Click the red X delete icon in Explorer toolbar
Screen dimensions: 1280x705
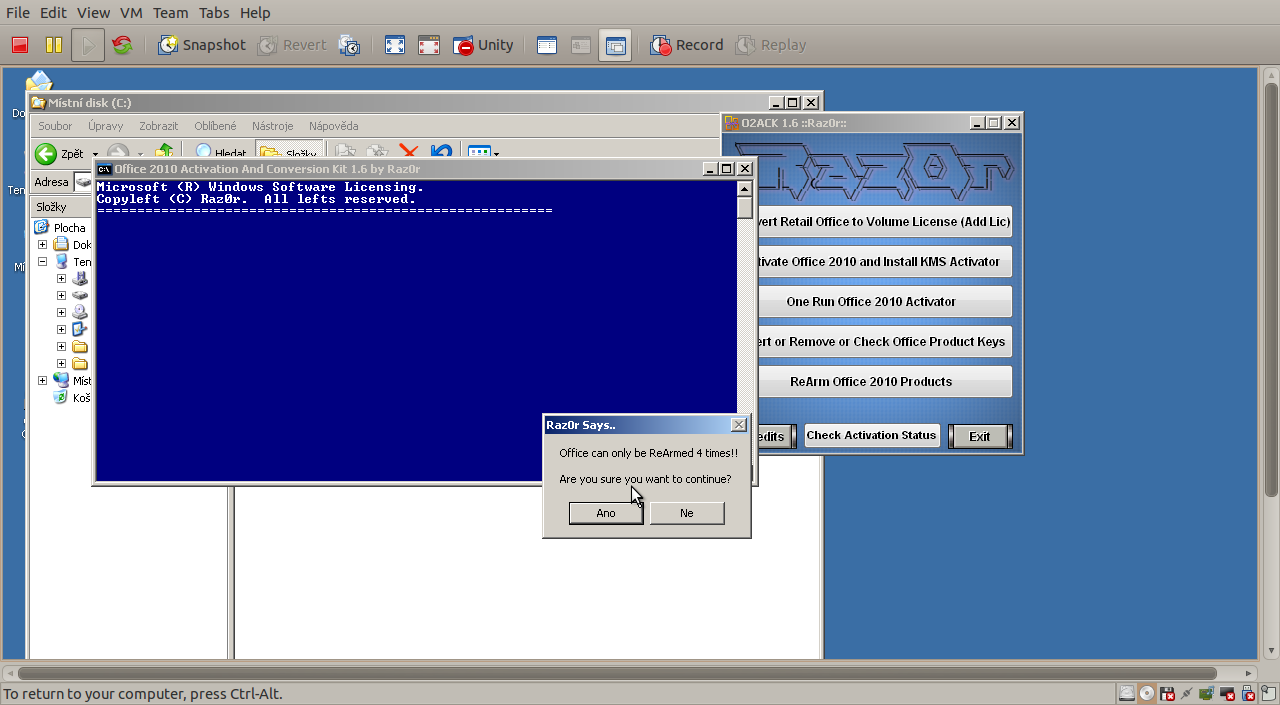[408, 153]
